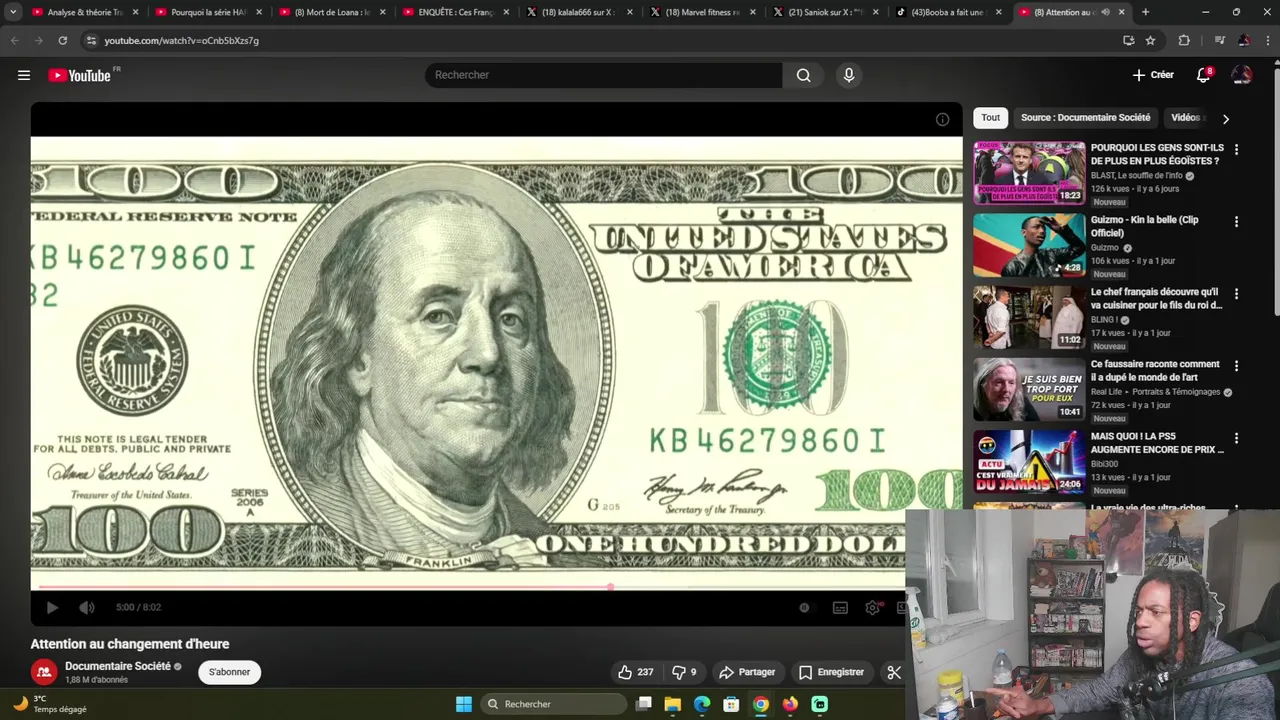Viewport: 1280px width, 720px height.
Task: Open a new browser tab
Action: [x=1145, y=12]
